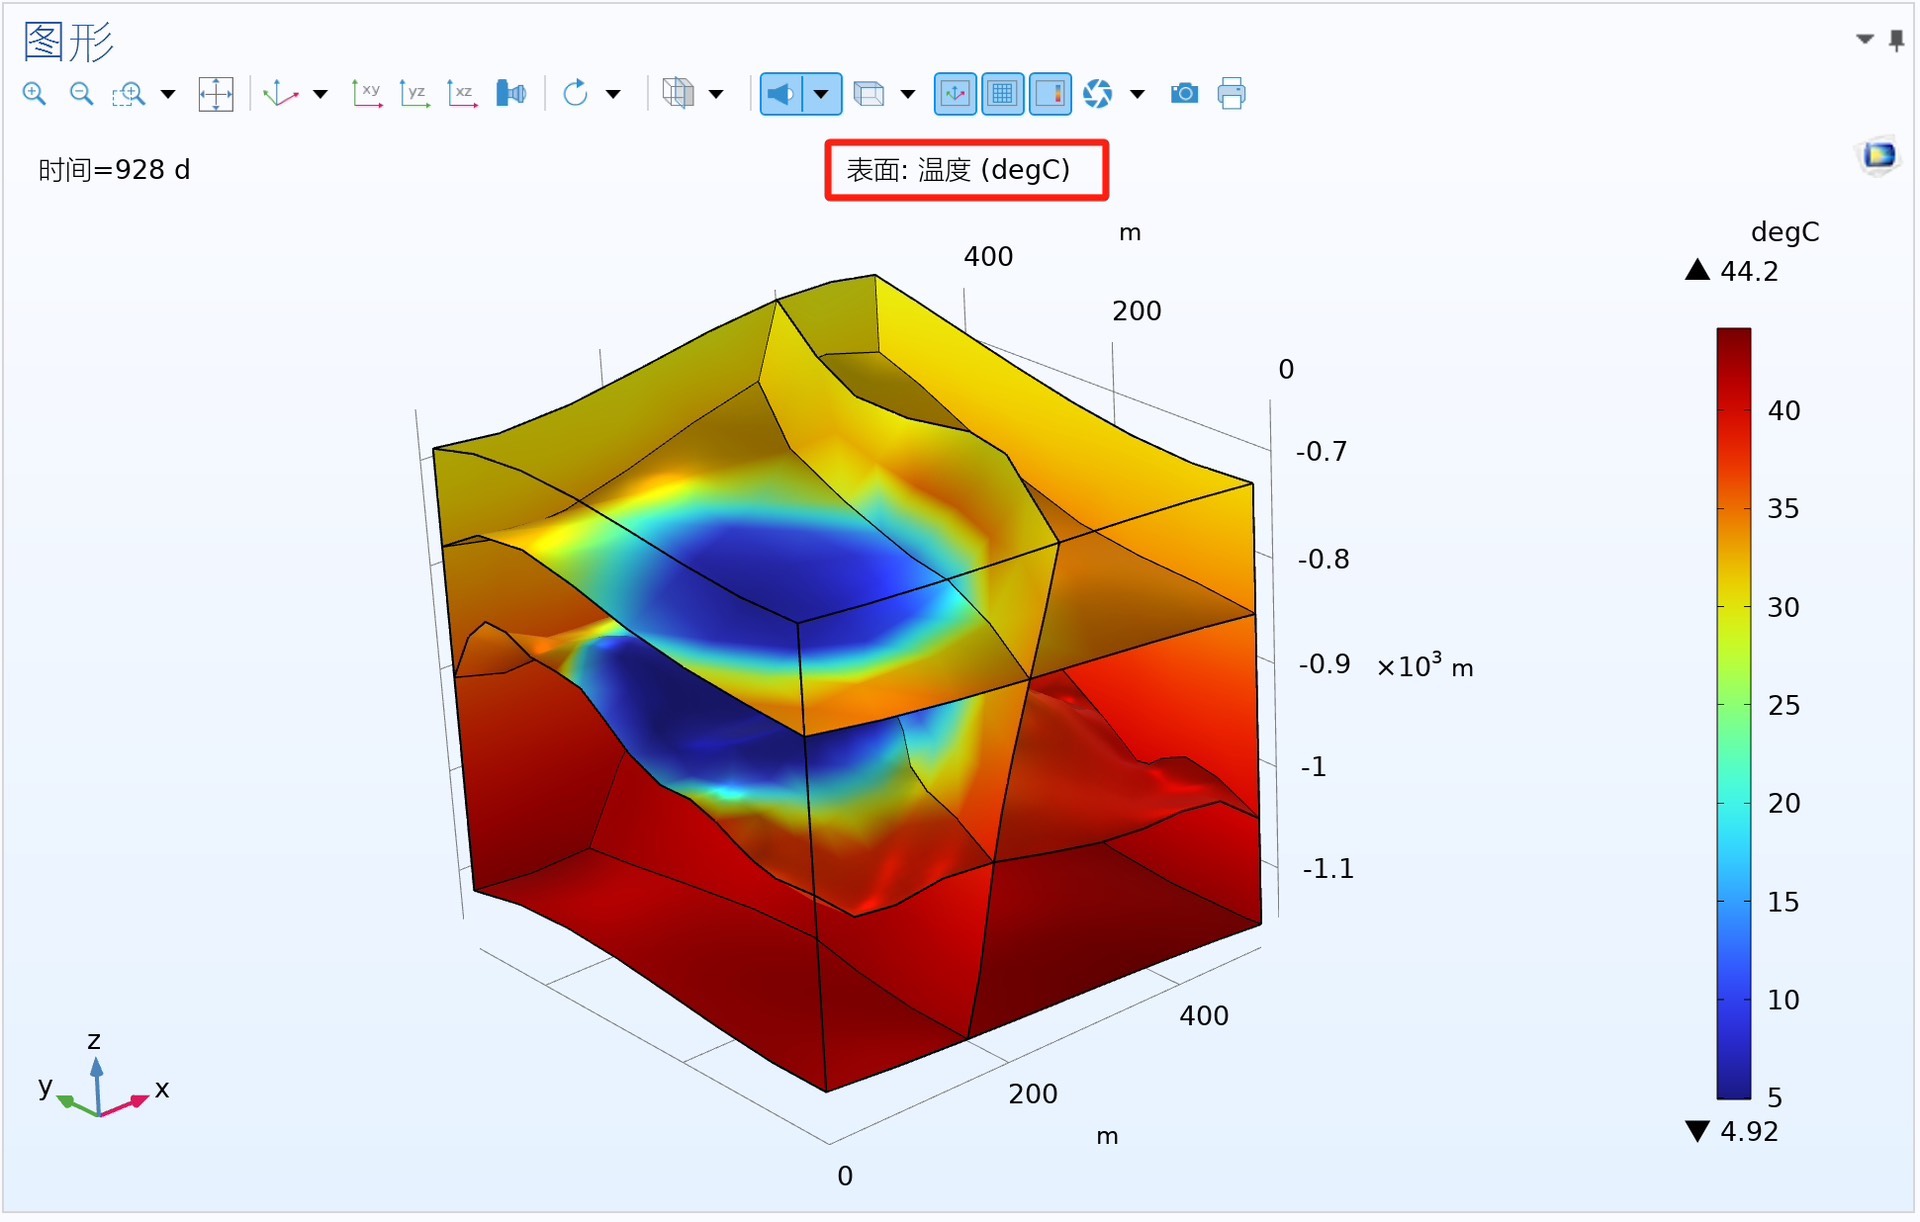This screenshot has width=1920, height=1222.
Task: Click the rotate/reset view icon
Action: [x=575, y=94]
